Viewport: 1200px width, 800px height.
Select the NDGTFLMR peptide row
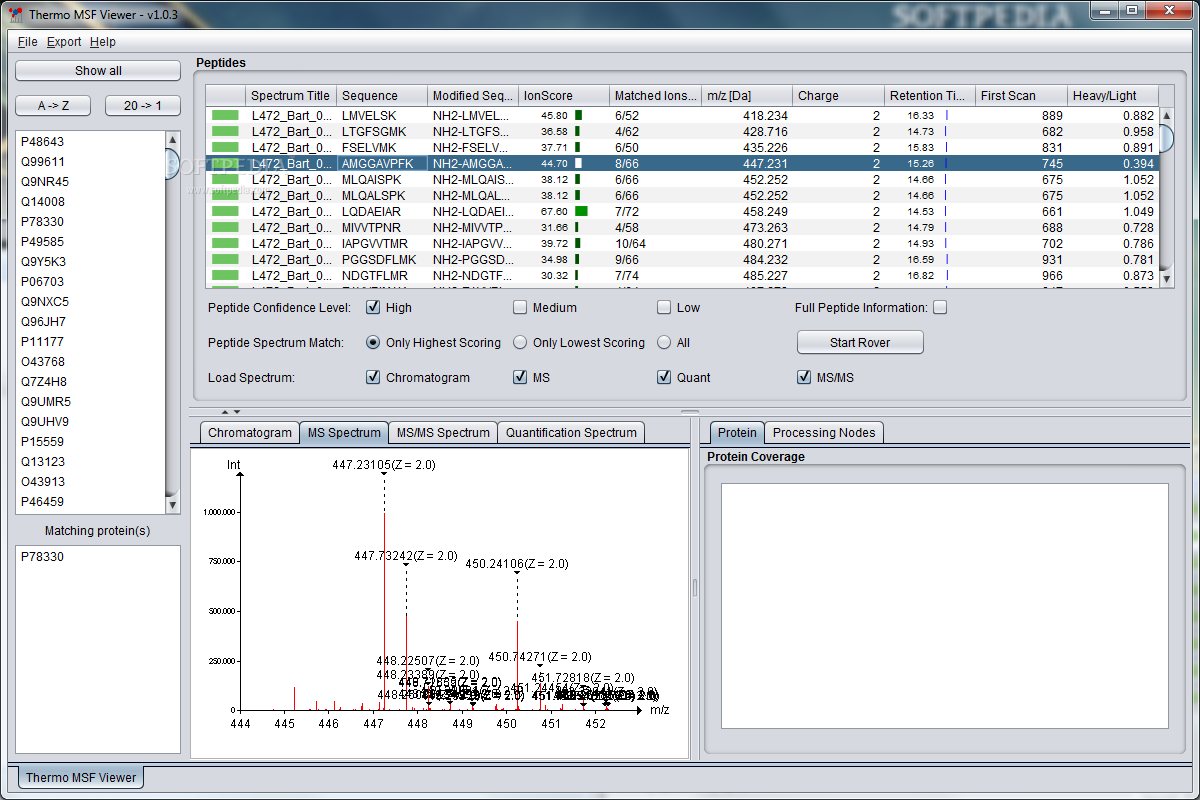coord(682,275)
